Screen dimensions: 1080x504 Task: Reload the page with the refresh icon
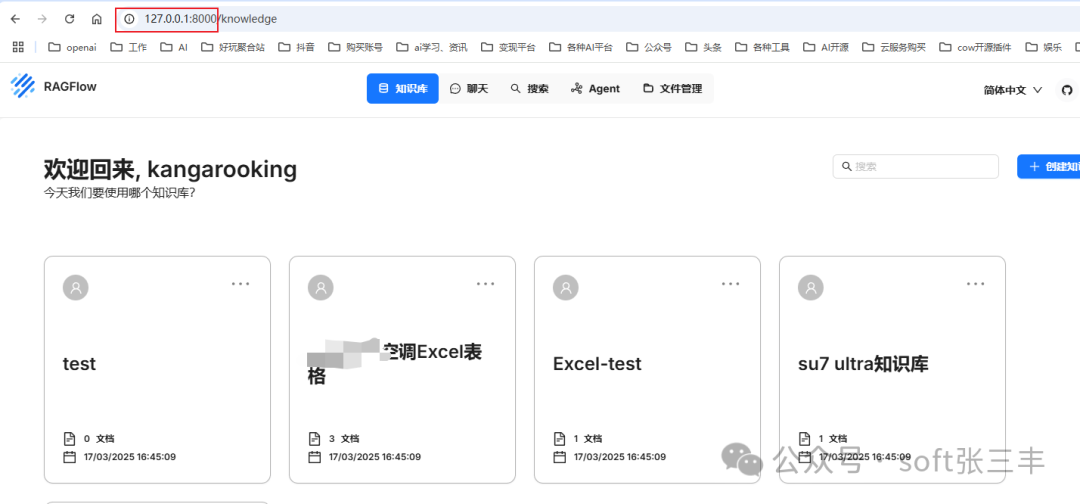pyautogui.click(x=70, y=19)
